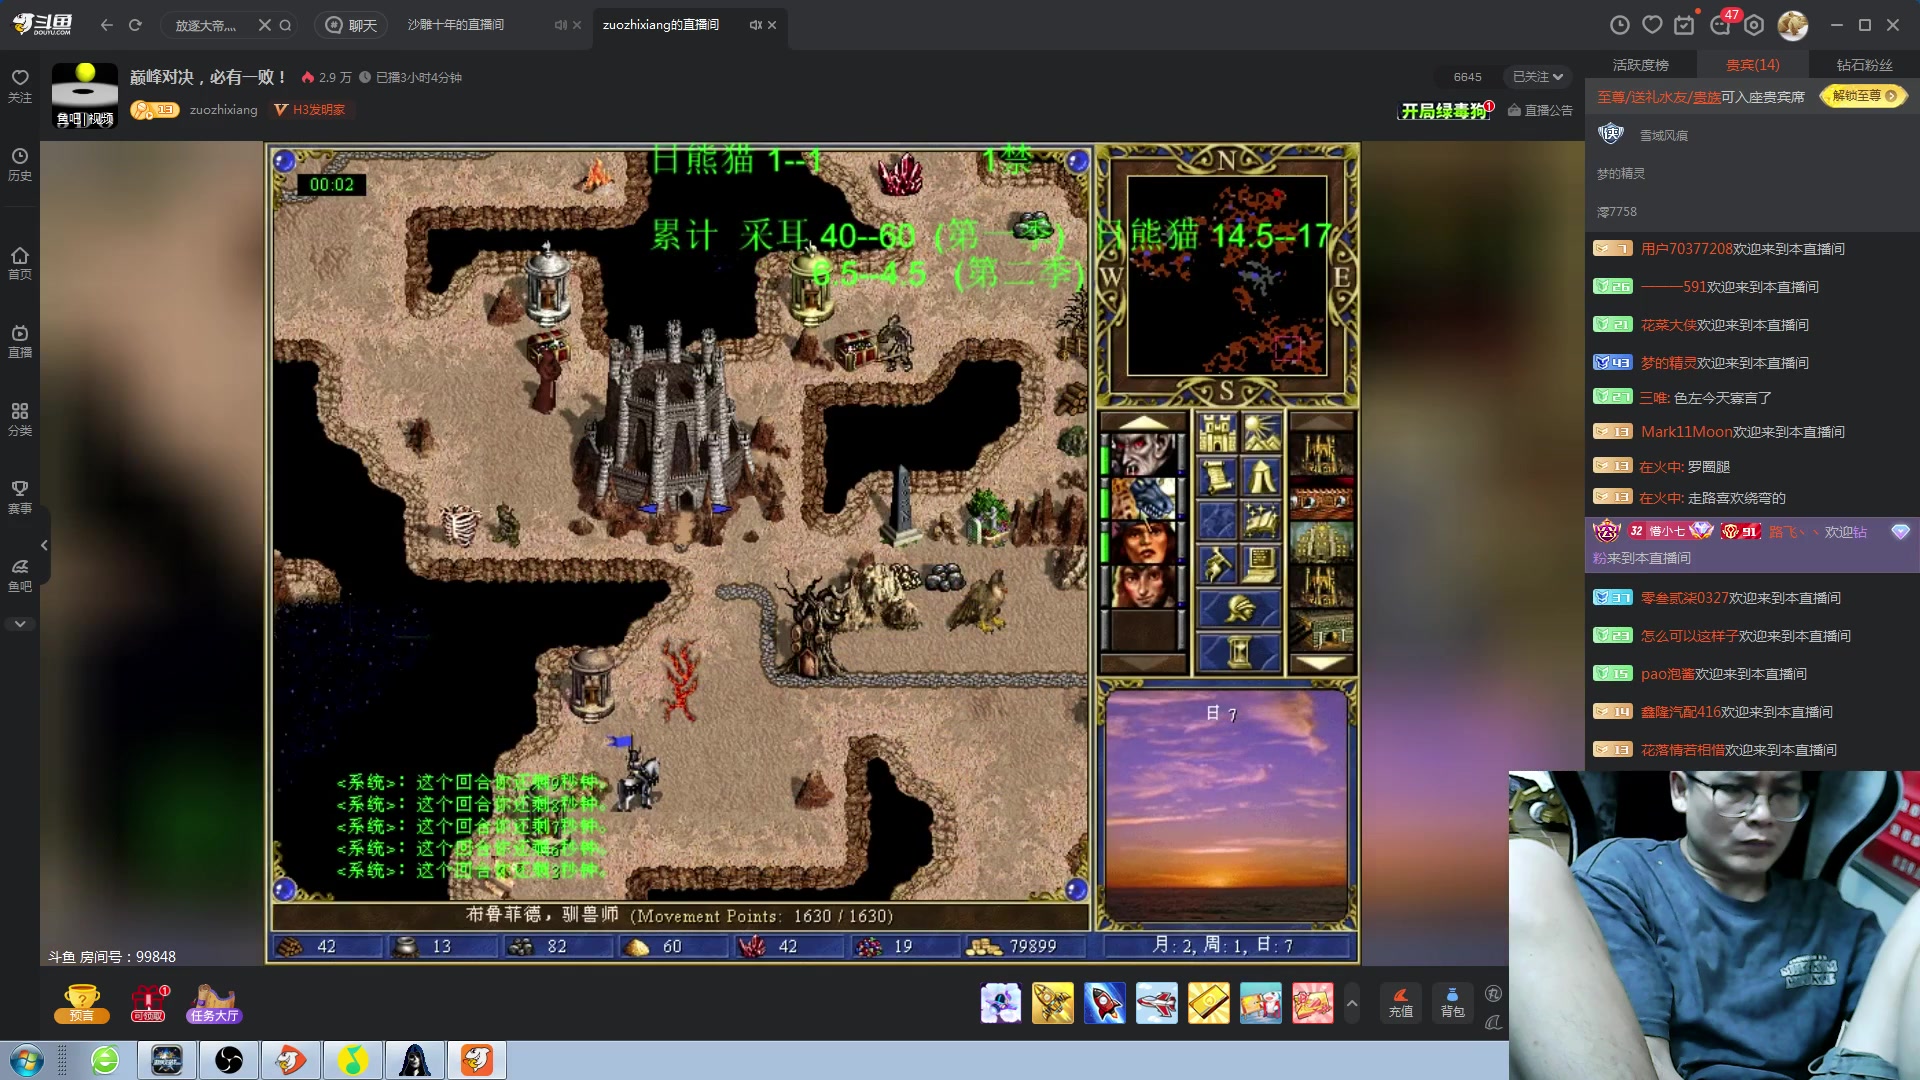Mute the 沙雕十年的直播间 tab audio
The width and height of the screenshot is (1920, 1080).
click(561, 25)
